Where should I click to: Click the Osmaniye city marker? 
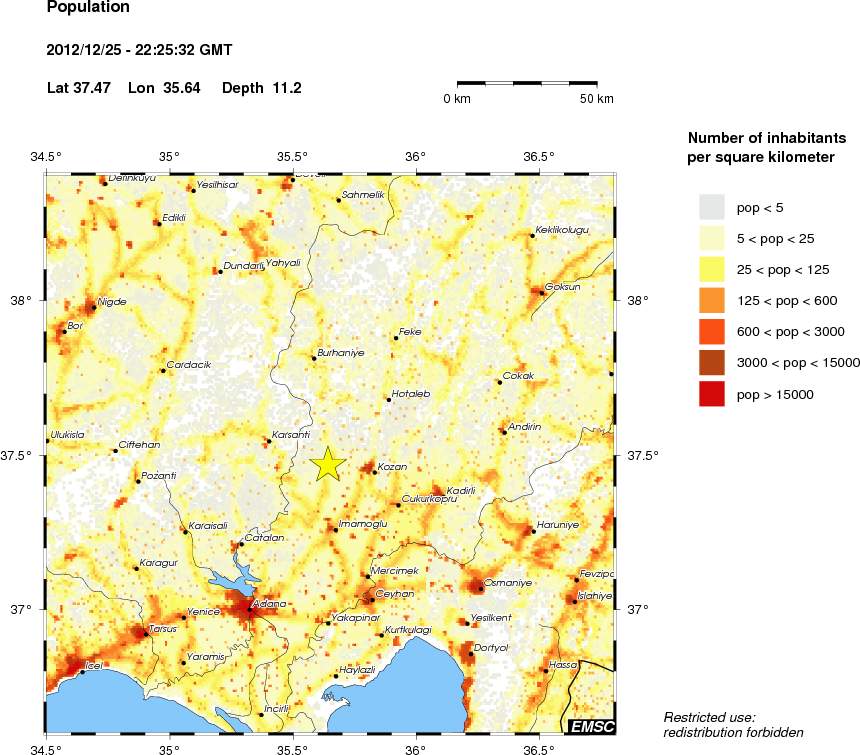point(480,588)
